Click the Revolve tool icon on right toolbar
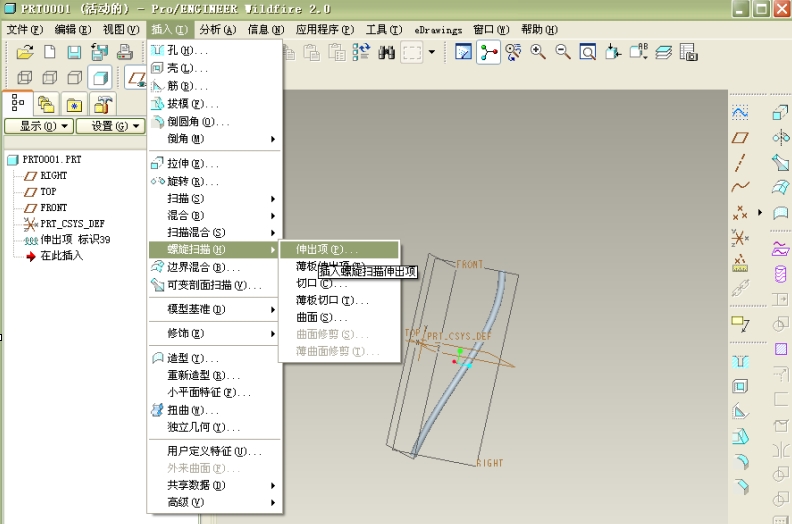This screenshot has width=792, height=524. pos(780,137)
